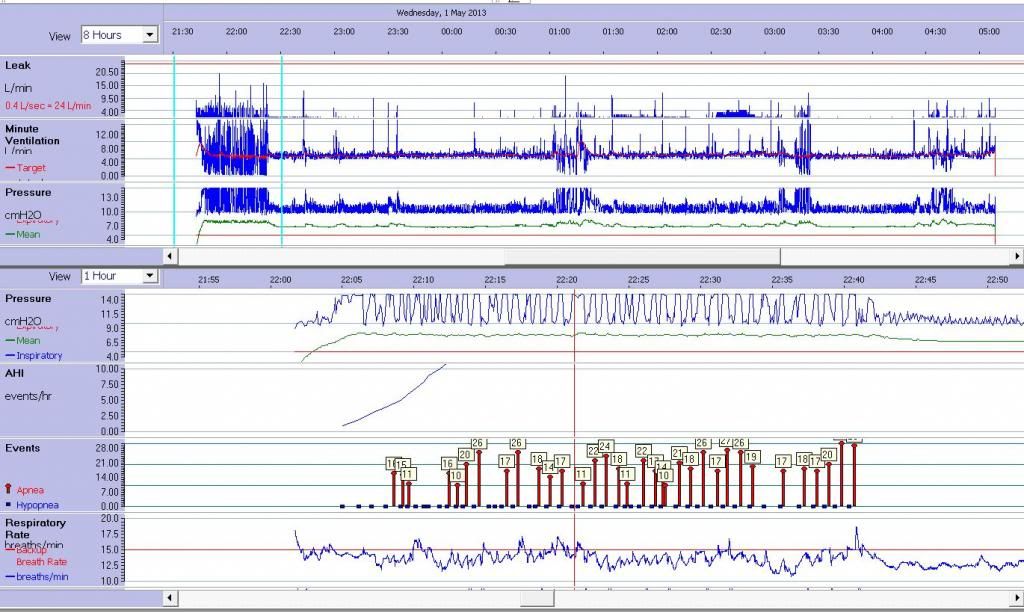Click left arrow of detail graph scrollbar
This screenshot has width=1024, height=612.
tap(170, 598)
